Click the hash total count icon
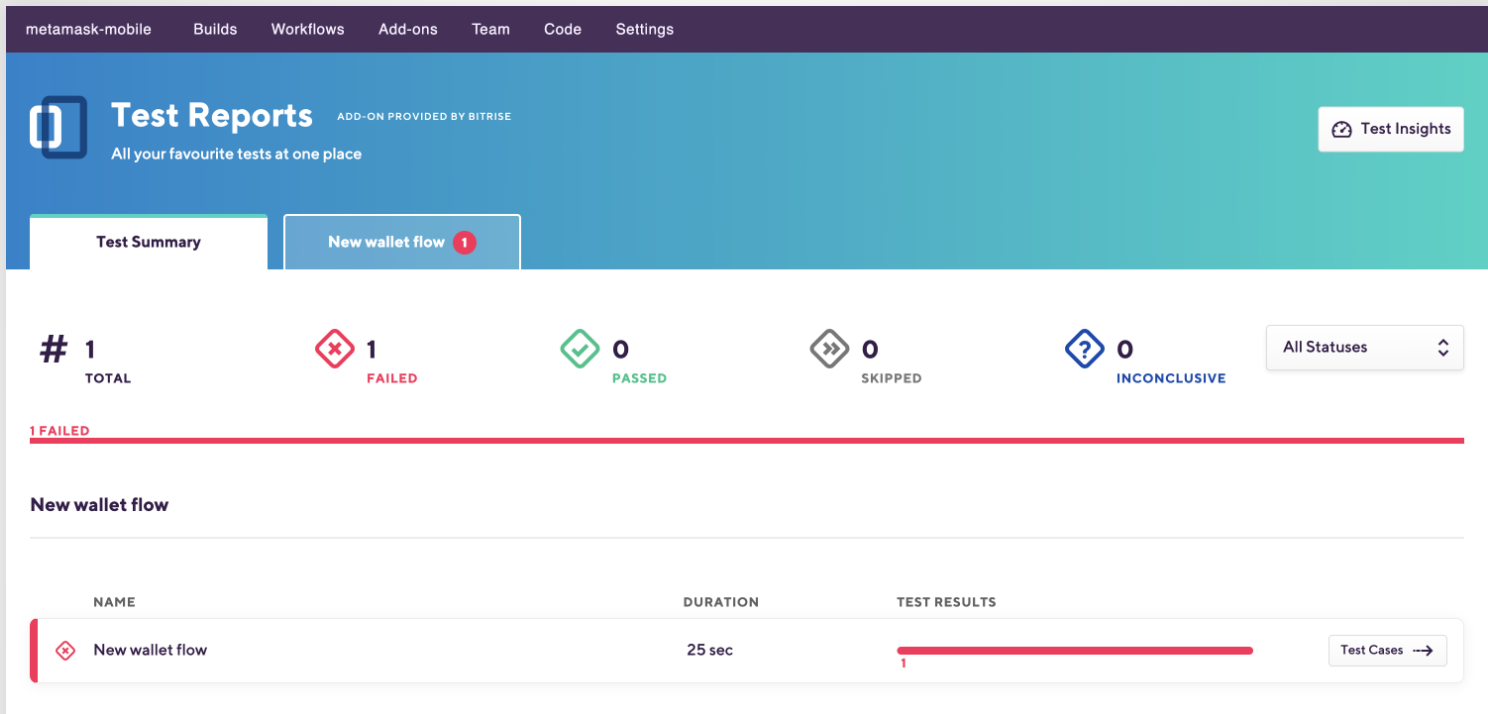The image size is (1488, 714). [53, 349]
